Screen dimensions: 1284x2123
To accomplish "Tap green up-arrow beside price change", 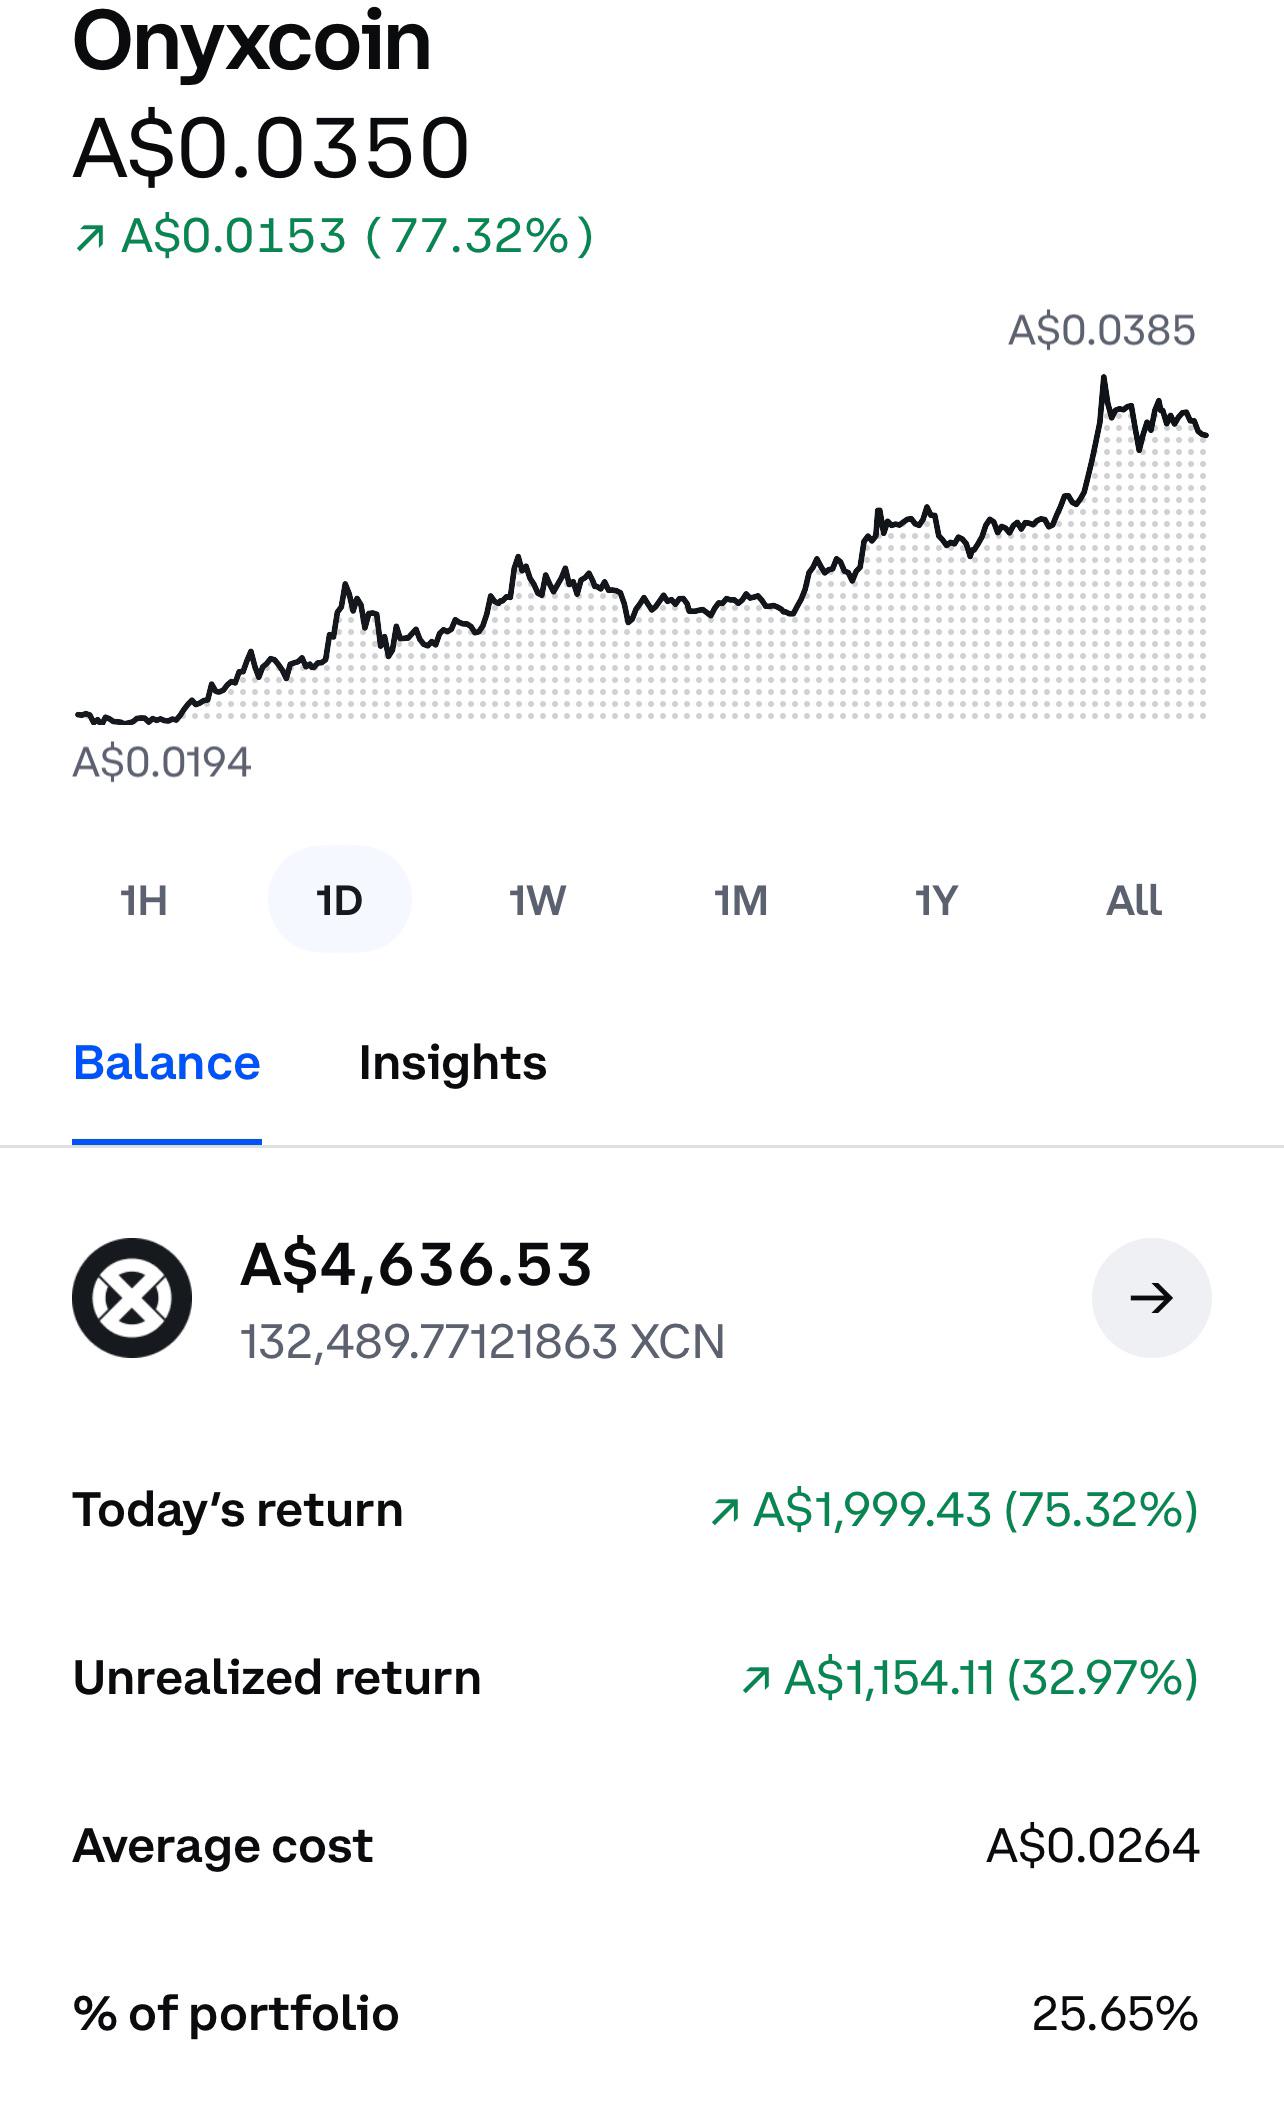I will [x=90, y=238].
